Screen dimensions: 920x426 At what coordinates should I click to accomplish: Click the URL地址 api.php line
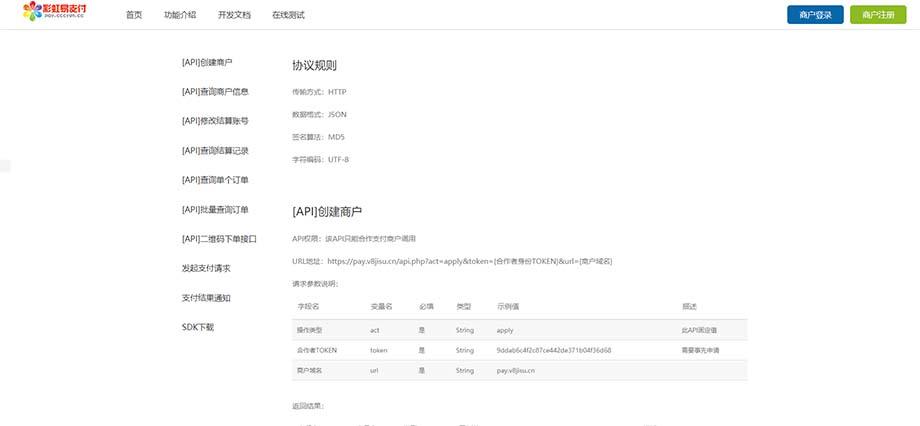[452, 261]
